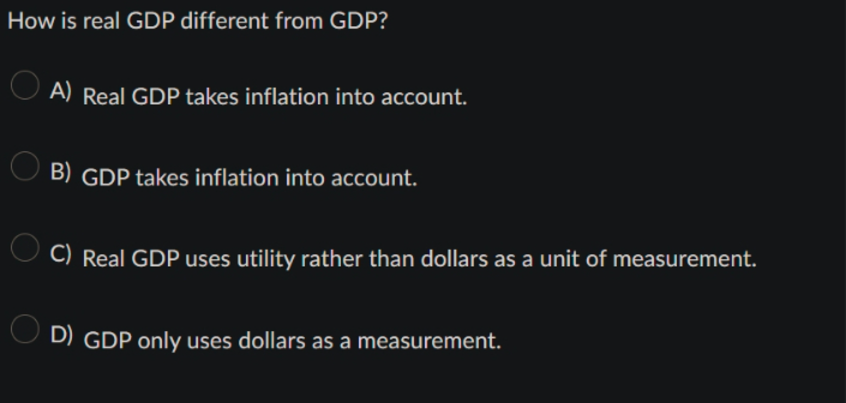Select radio button for answer A
Screen dimensions: 846x403
click(25, 85)
